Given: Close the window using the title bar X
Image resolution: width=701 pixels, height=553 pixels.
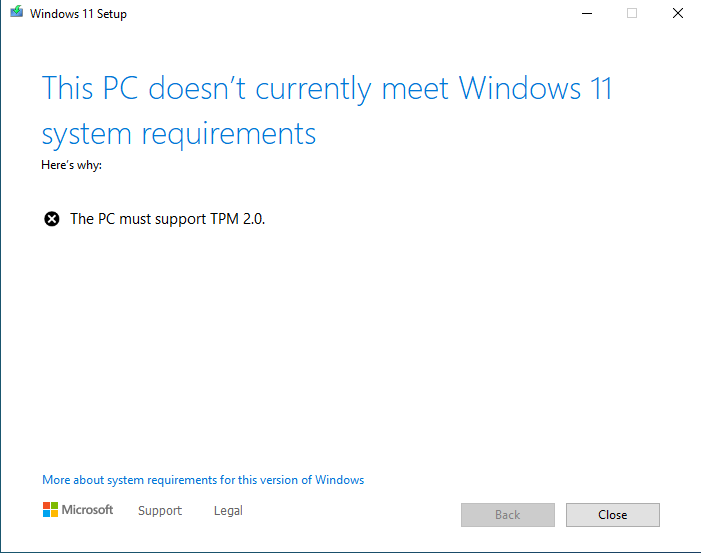Looking at the screenshot, I should [678, 13].
